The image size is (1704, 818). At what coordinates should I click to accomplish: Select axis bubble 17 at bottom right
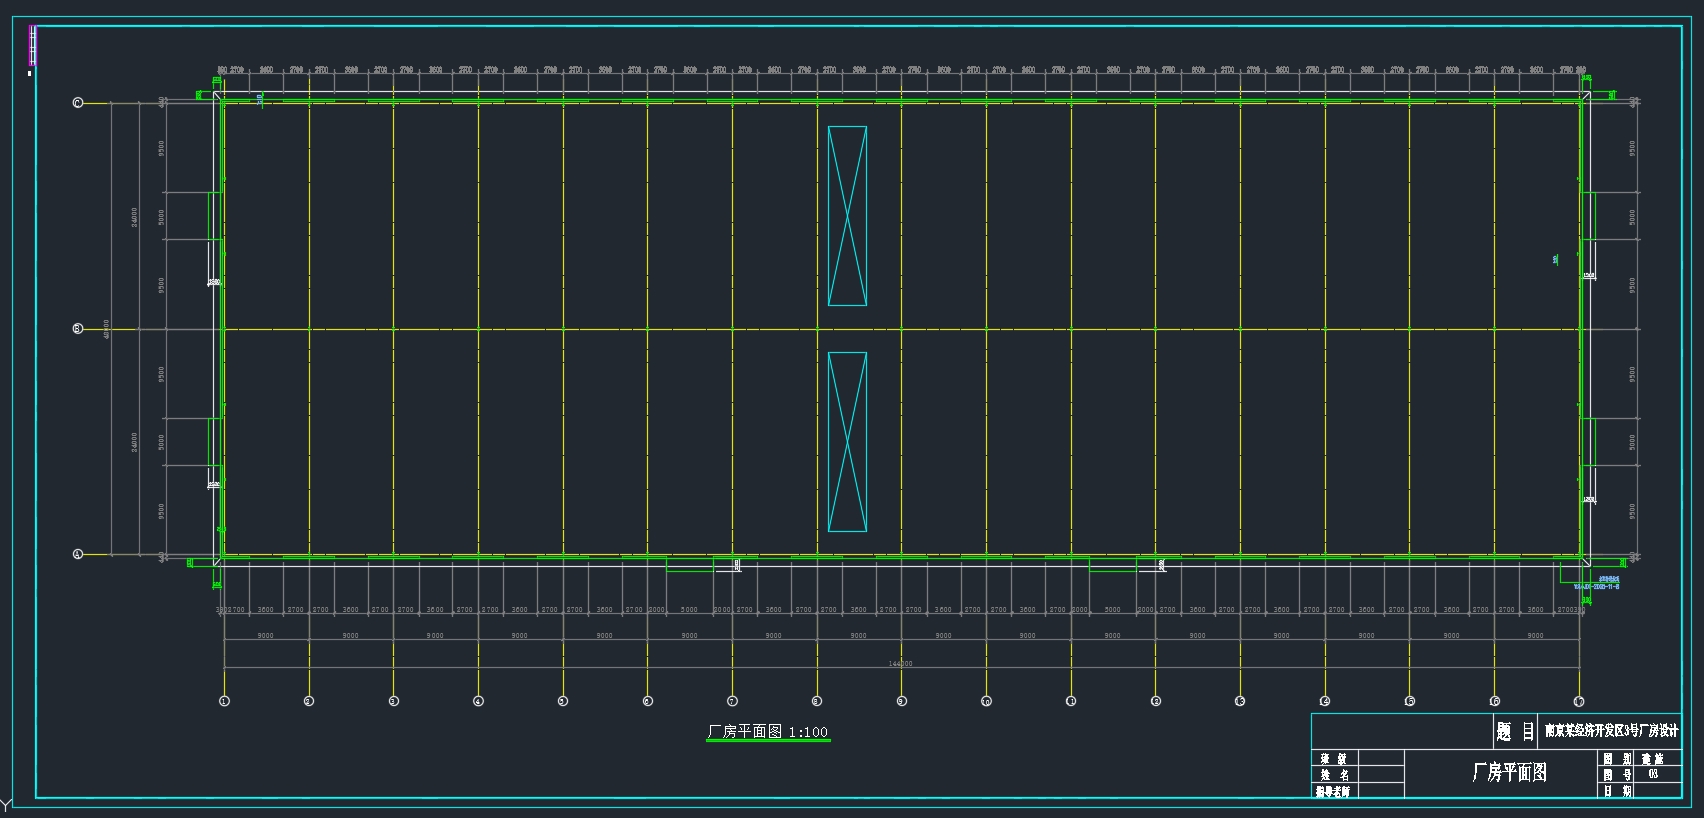tap(1579, 702)
